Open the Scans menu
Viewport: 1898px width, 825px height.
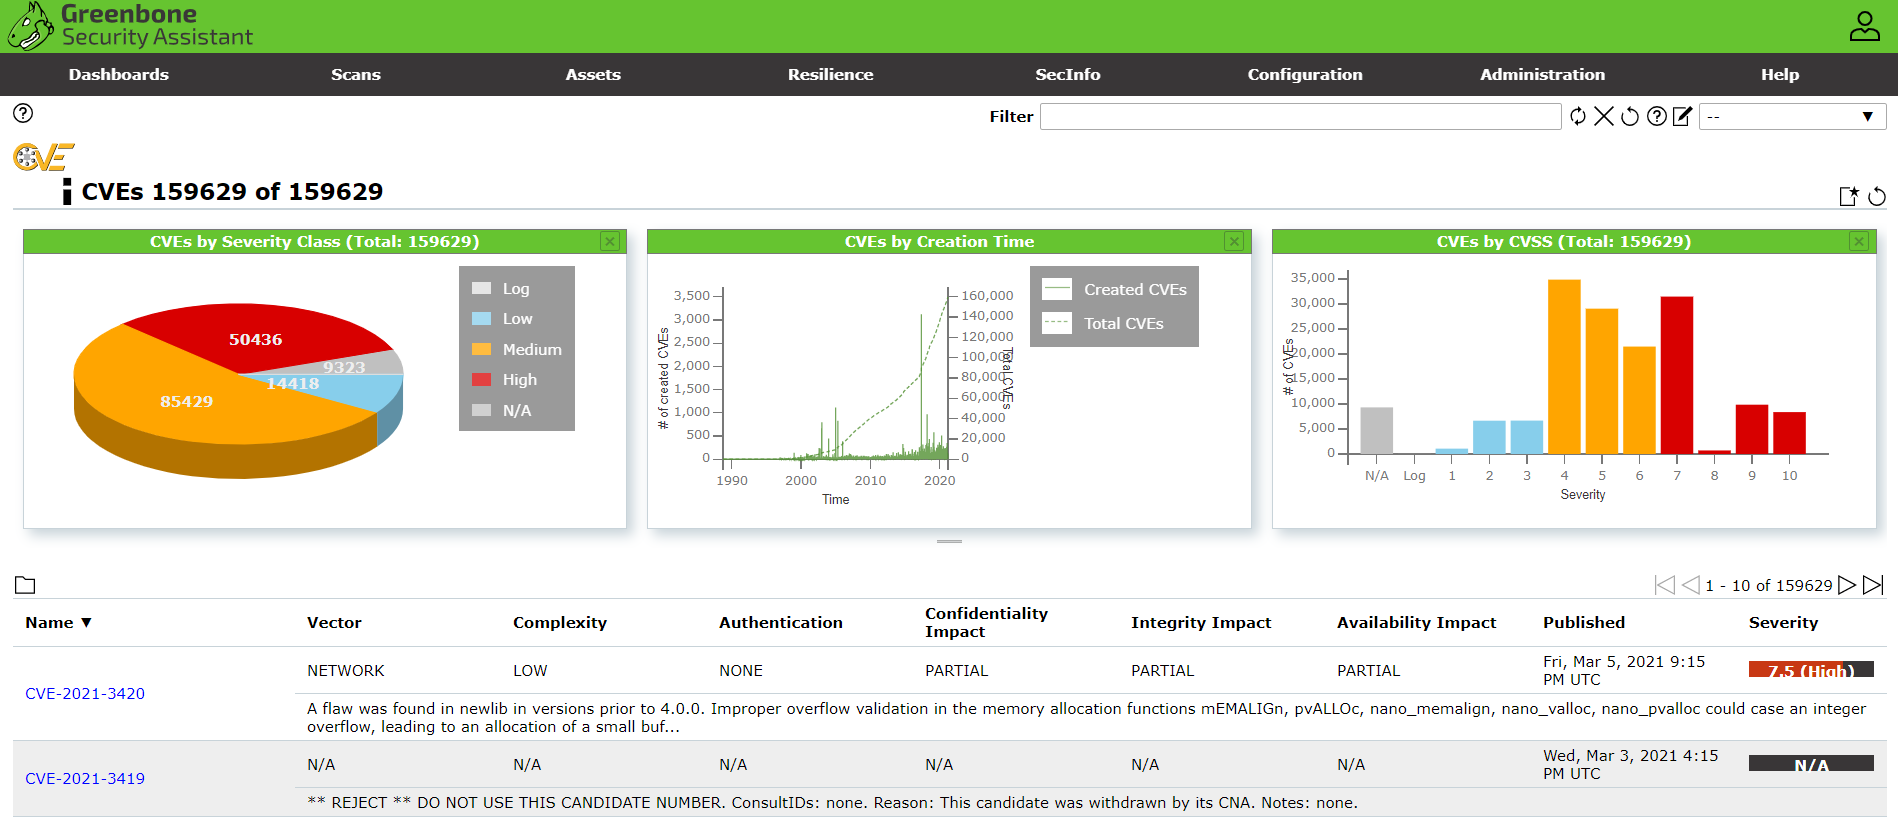355,75
